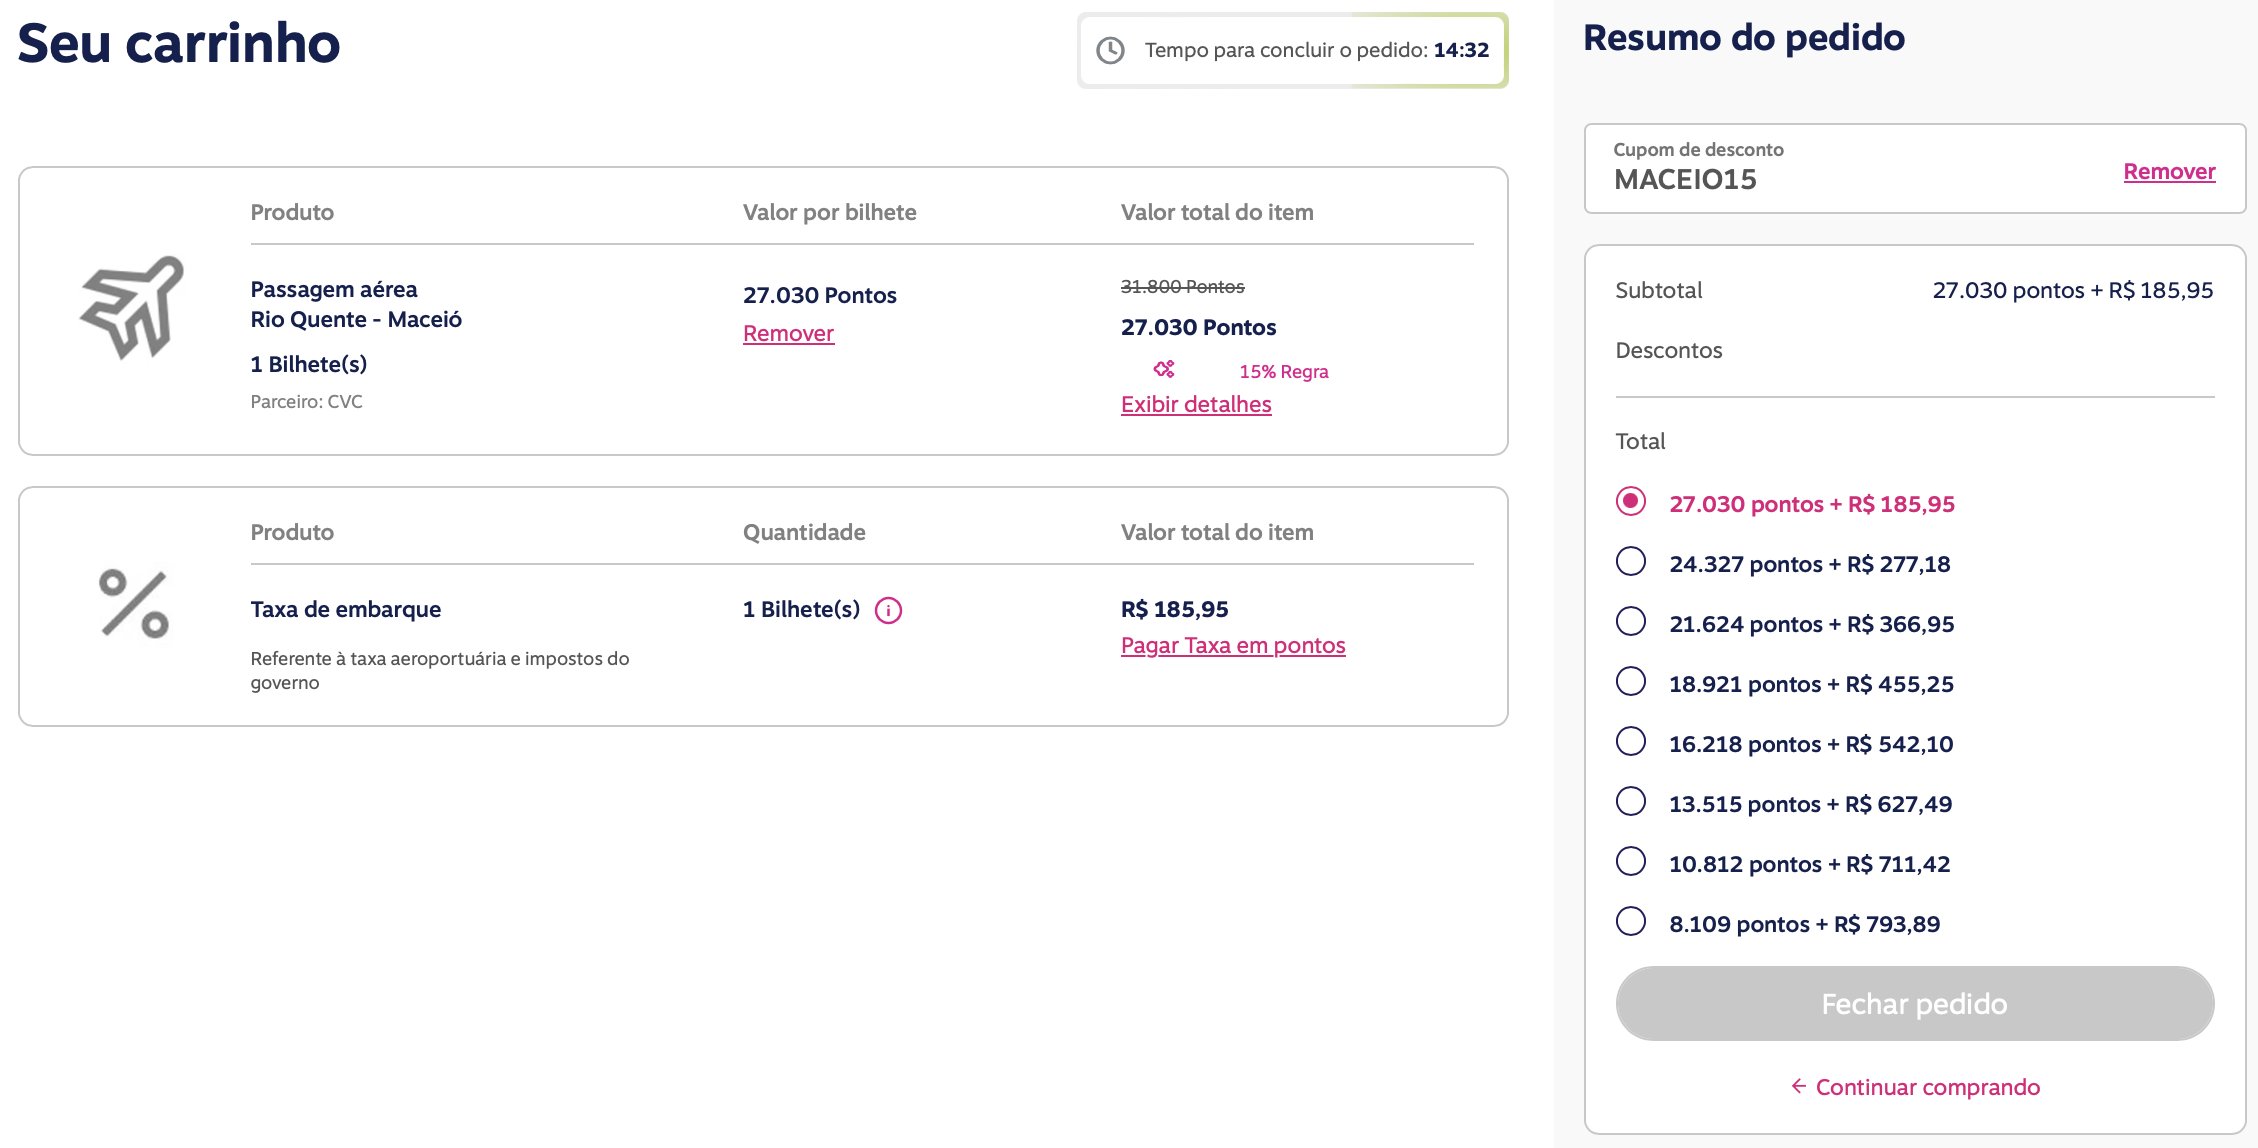Click the back arrow beside Continuar comprando
This screenshot has height=1148, width=2258.
coord(1798,1086)
